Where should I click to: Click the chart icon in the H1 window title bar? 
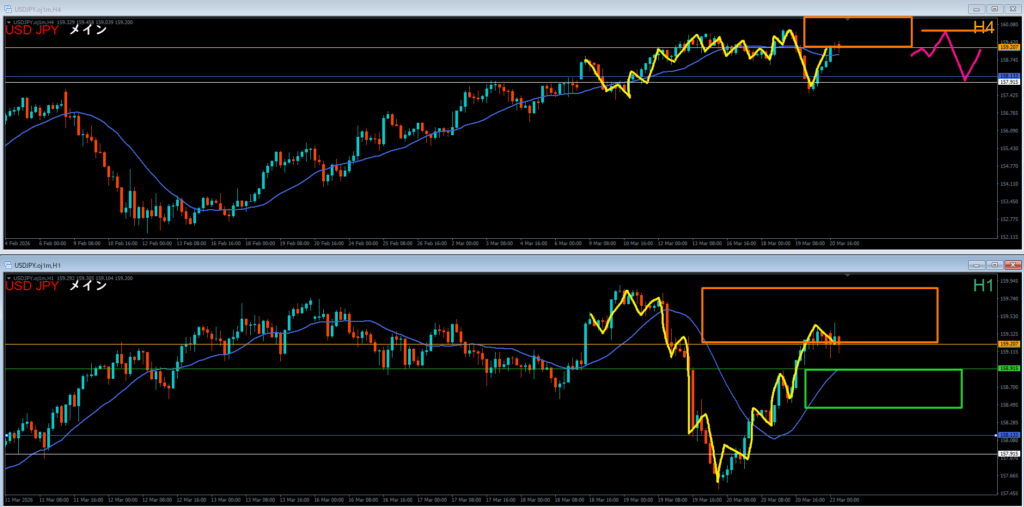click(8, 265)
